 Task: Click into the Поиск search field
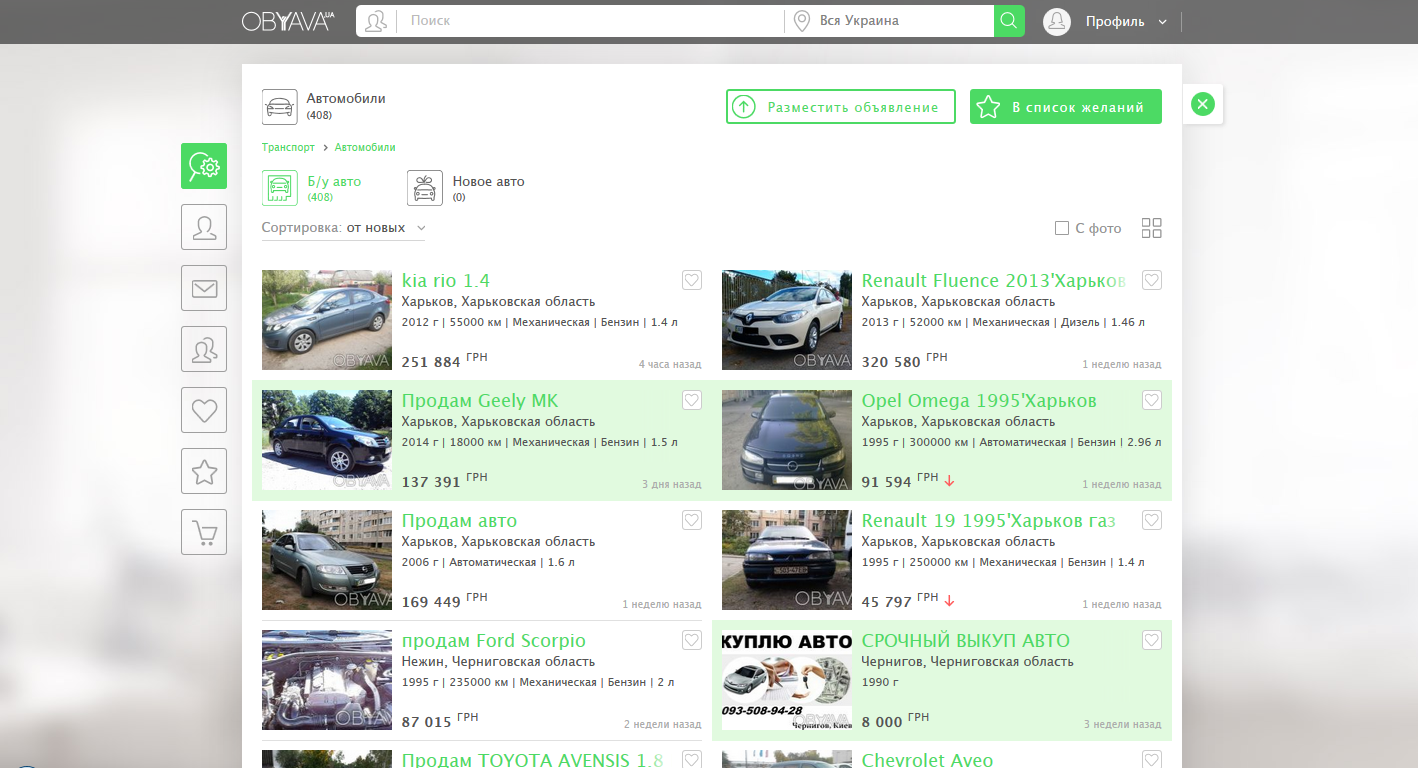[x=590, y=21]
